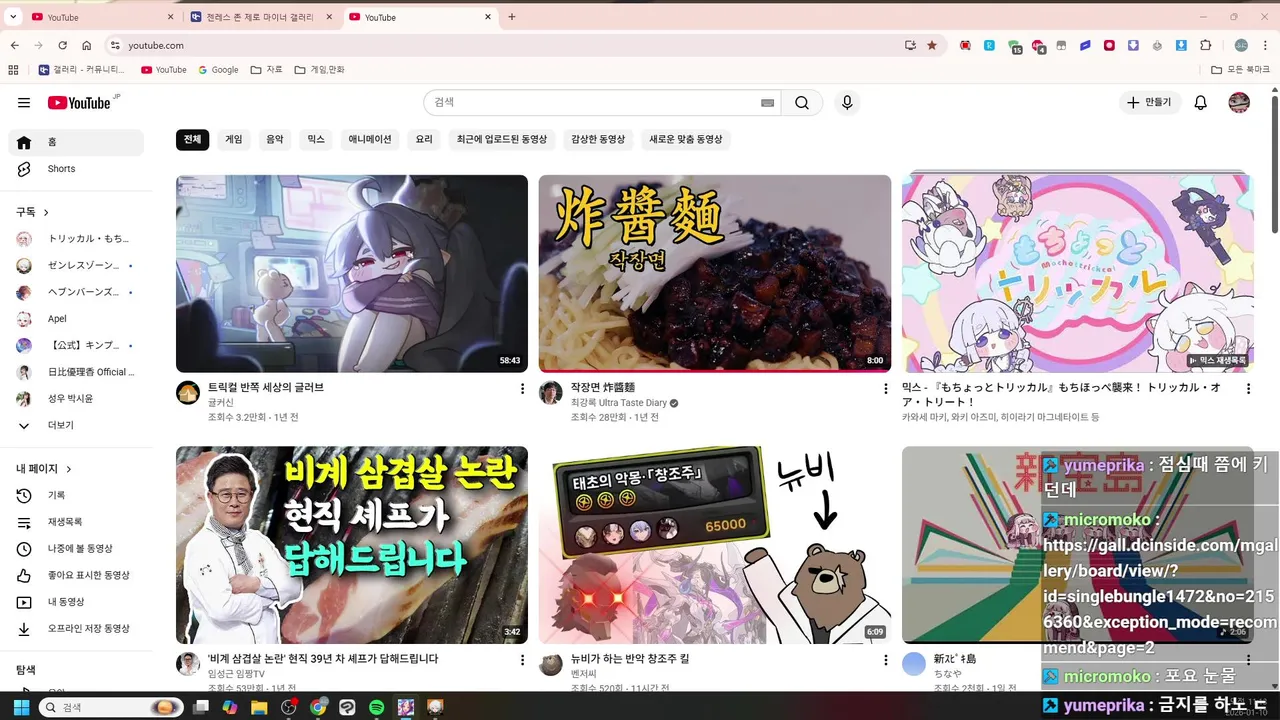This screenshot has height=720, width=1280.
Task: Open 기록 history page
Action: point(76,495)
